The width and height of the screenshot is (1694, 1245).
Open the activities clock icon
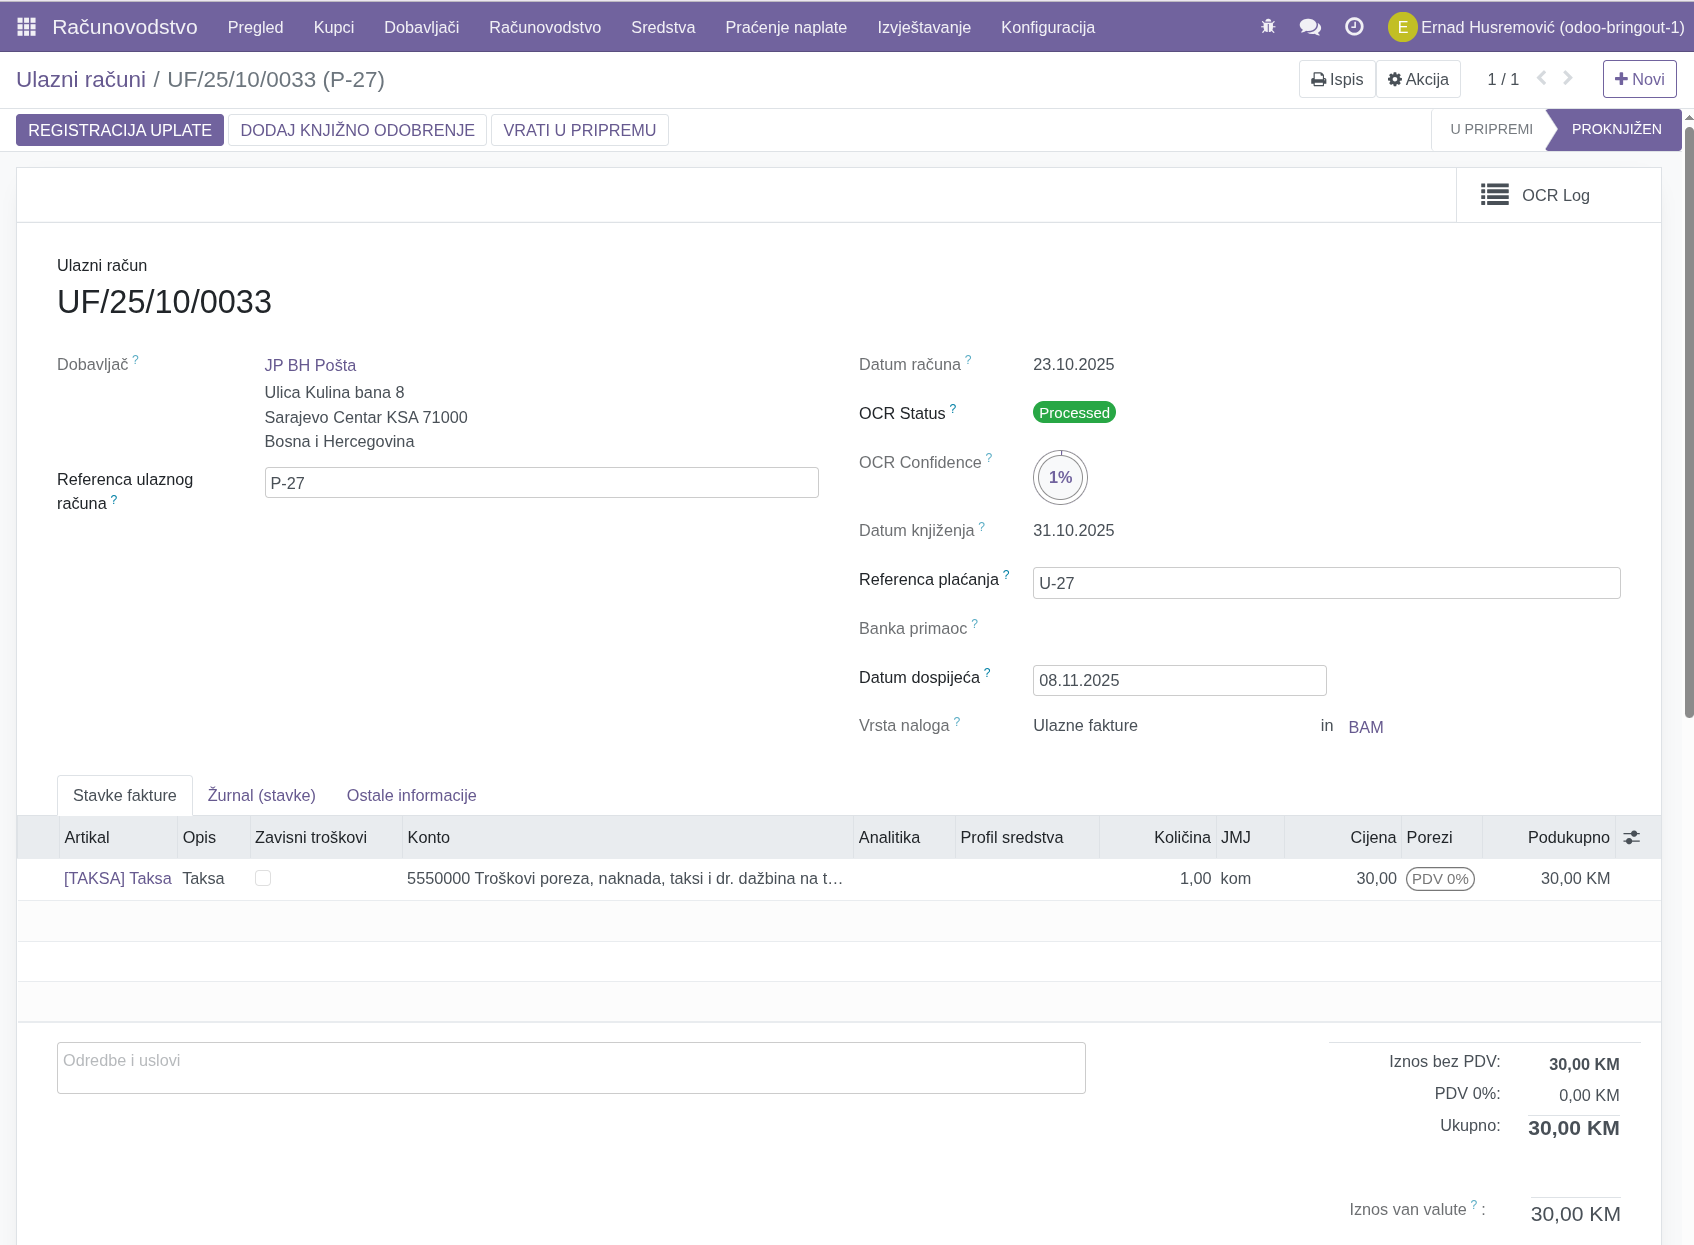1354,27
